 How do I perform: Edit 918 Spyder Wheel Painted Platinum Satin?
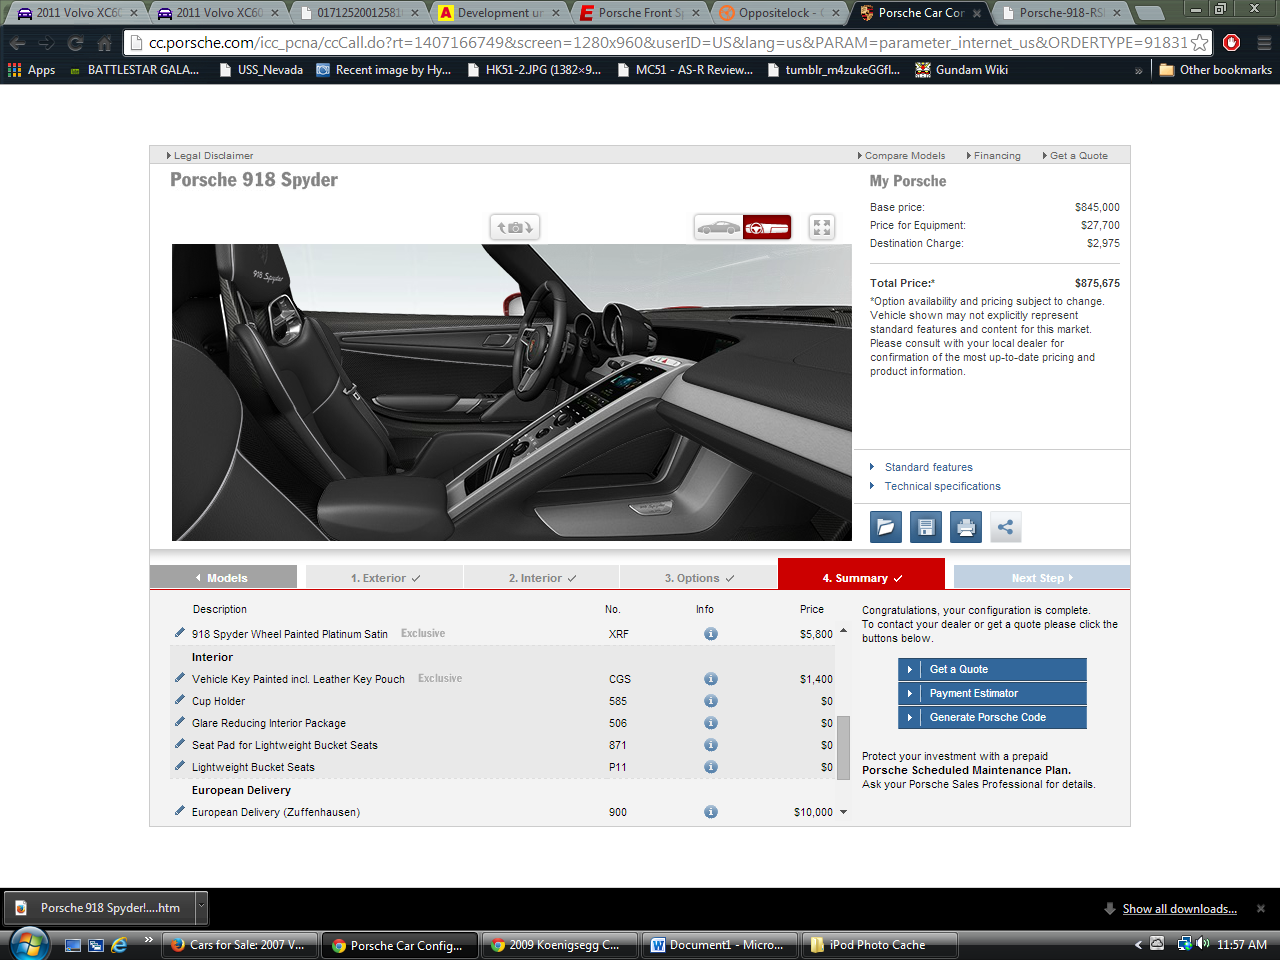180,633
